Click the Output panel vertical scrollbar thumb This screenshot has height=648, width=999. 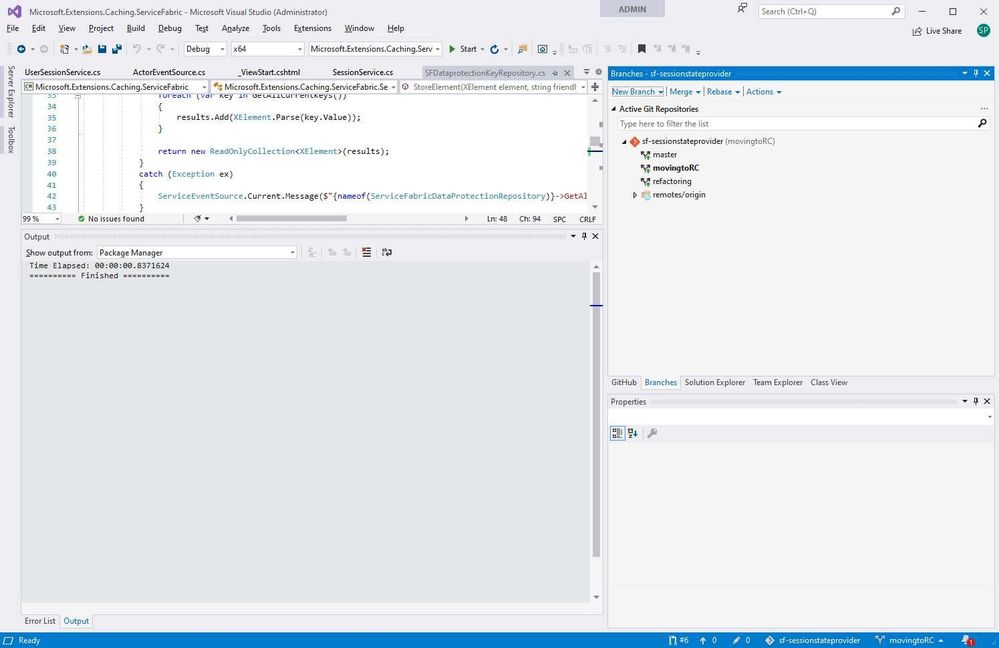coord(596,414)
